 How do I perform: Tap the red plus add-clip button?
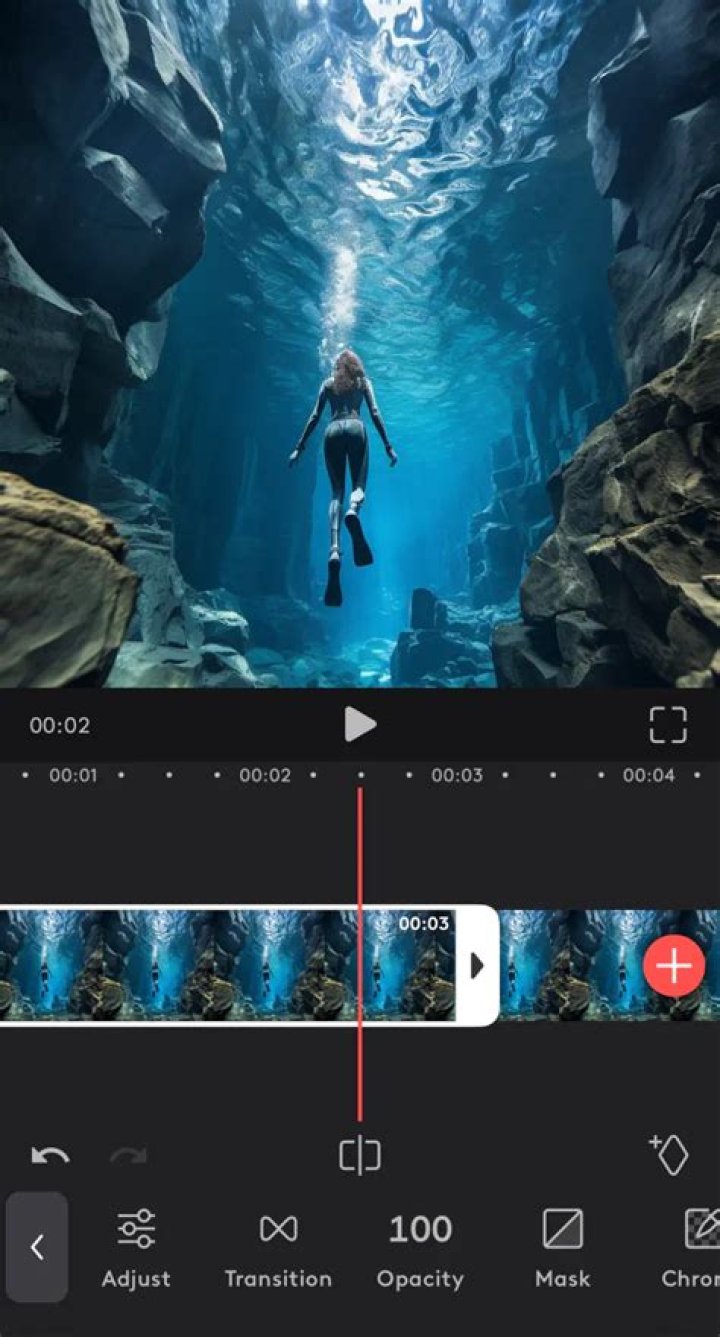tap(674, 966)
